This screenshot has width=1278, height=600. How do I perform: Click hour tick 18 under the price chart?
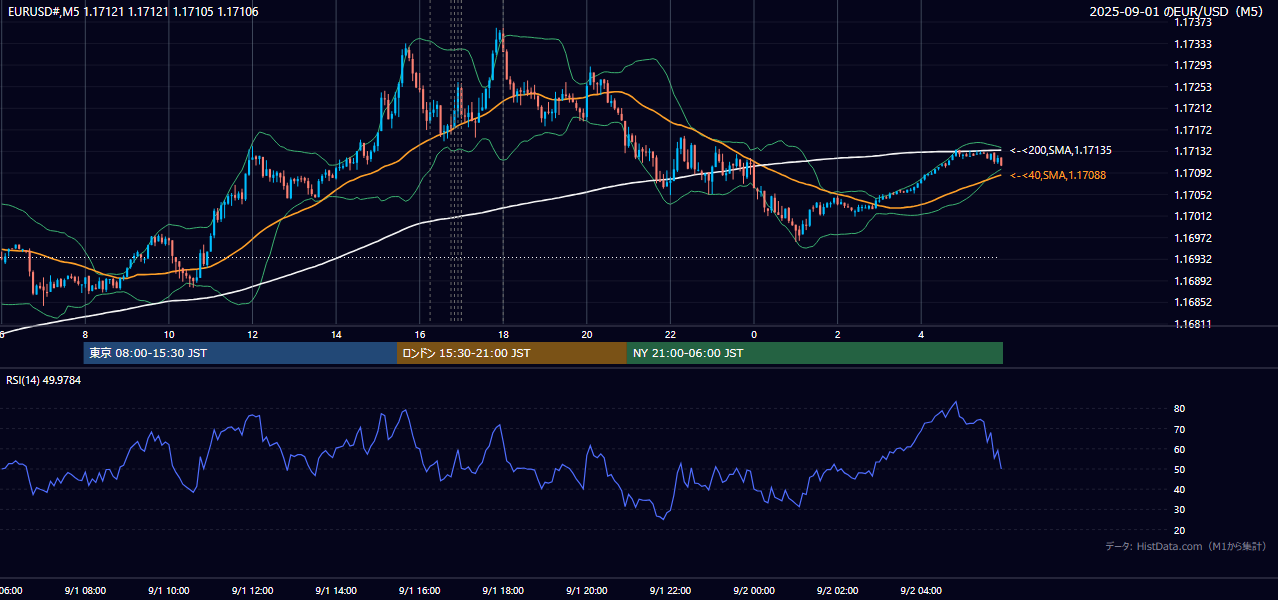(504, 334)
